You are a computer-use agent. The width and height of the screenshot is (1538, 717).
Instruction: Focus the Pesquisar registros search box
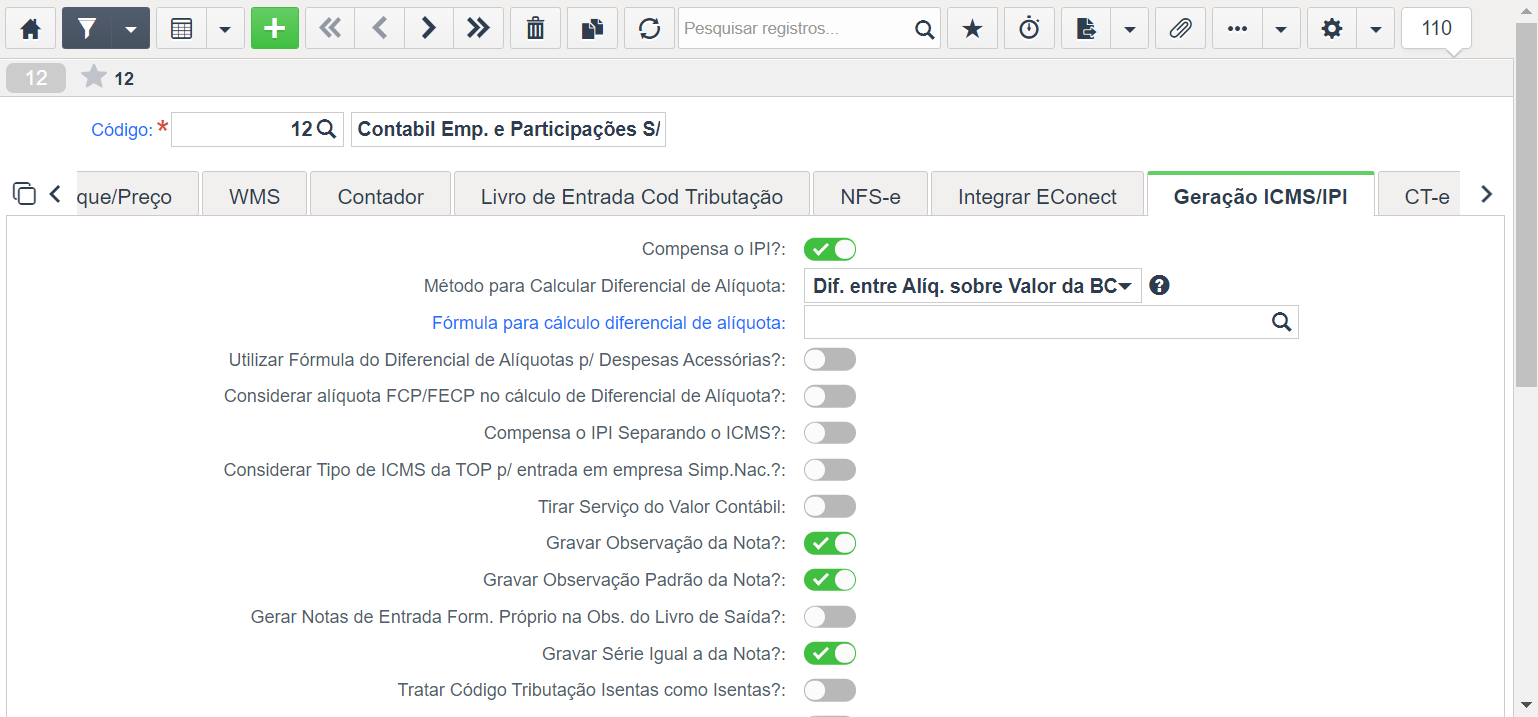click(x=795, y=29)
